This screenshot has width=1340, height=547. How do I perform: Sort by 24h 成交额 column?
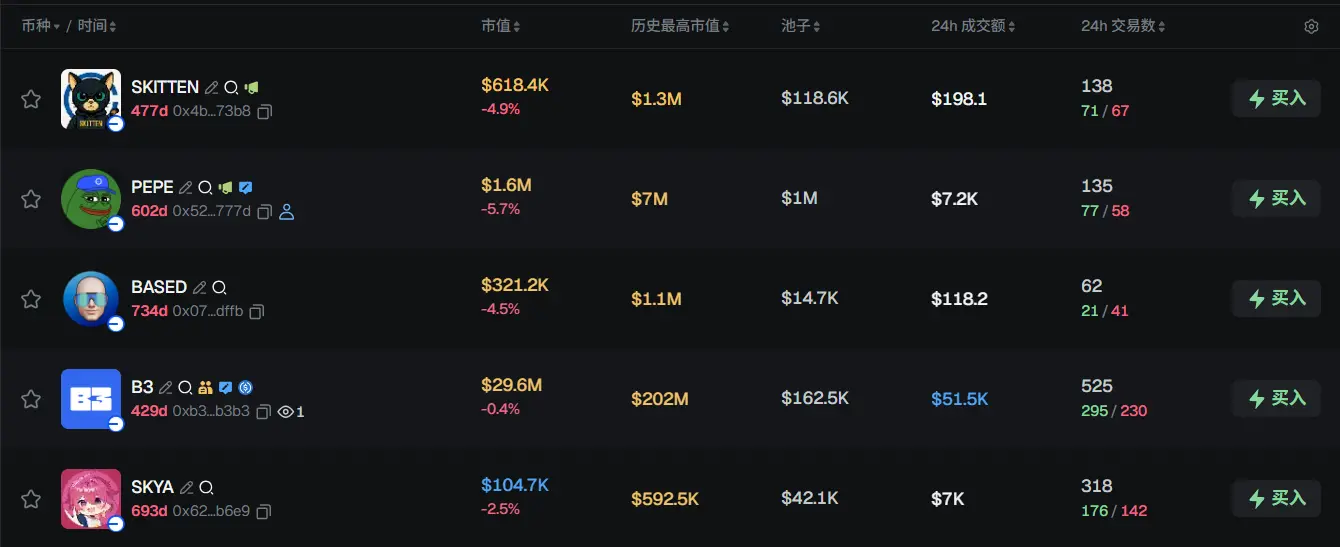pyautogui.click(x=973, y=26)
